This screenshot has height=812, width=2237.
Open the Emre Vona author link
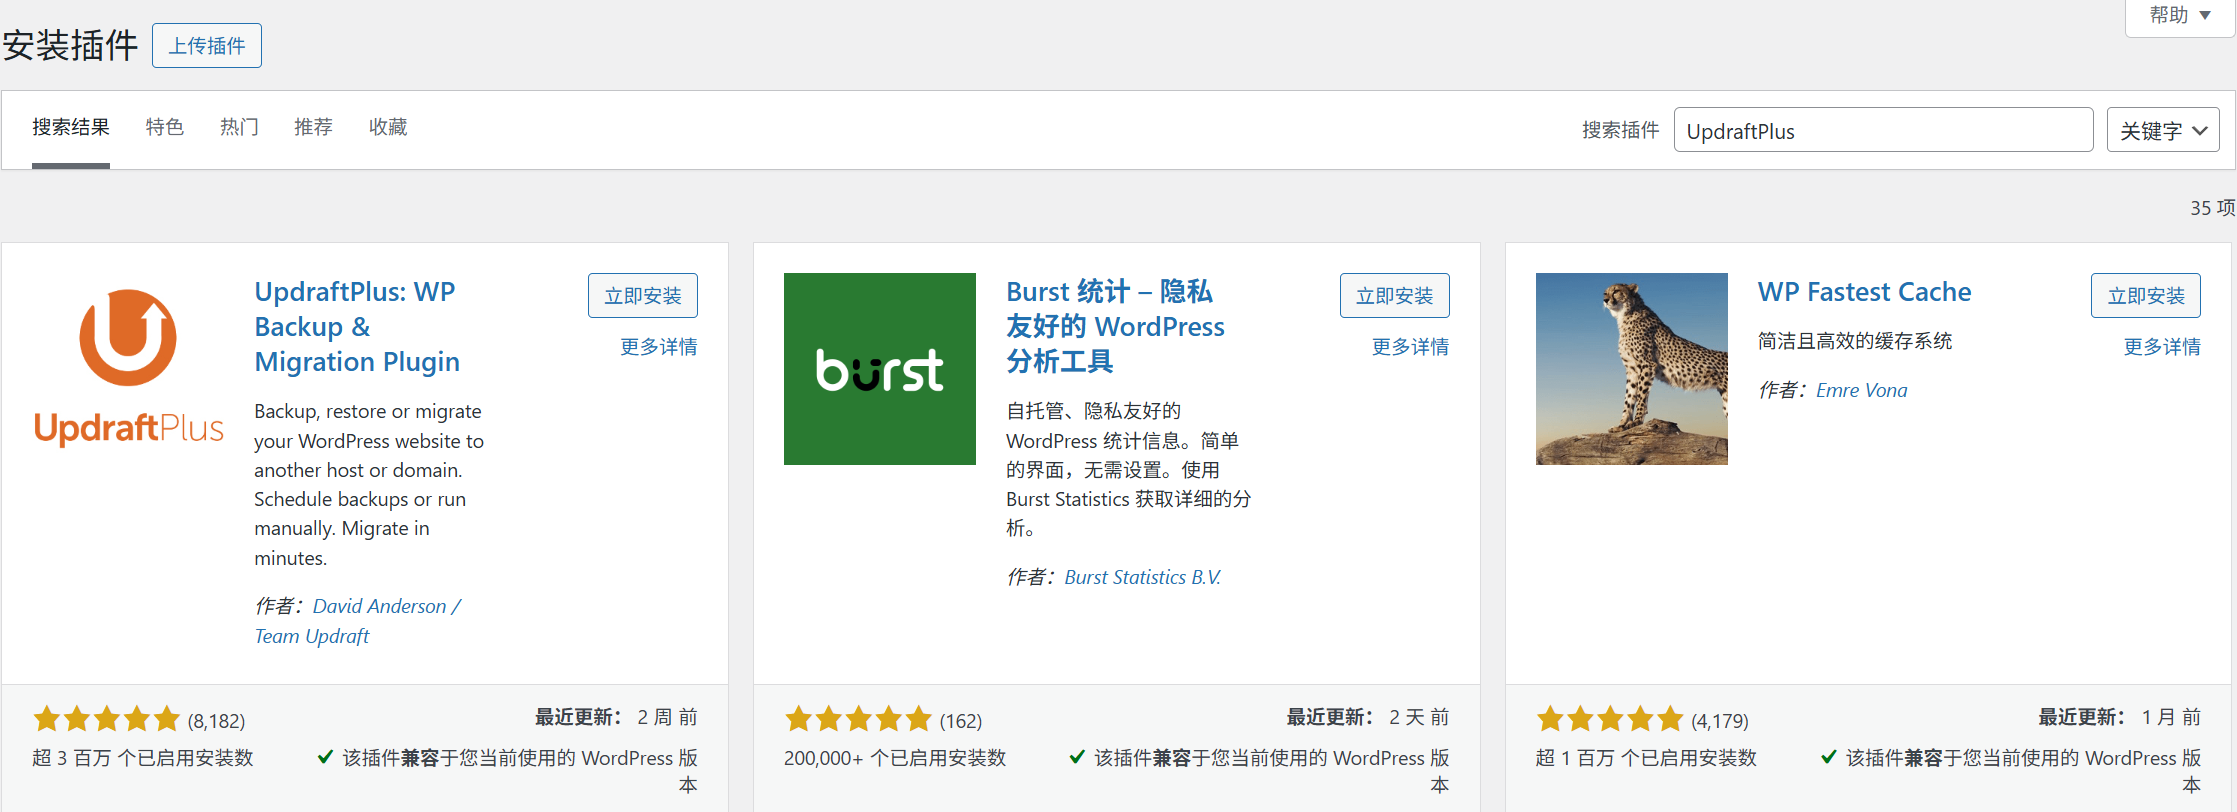pyautogui.click(x=1861, y=391)
